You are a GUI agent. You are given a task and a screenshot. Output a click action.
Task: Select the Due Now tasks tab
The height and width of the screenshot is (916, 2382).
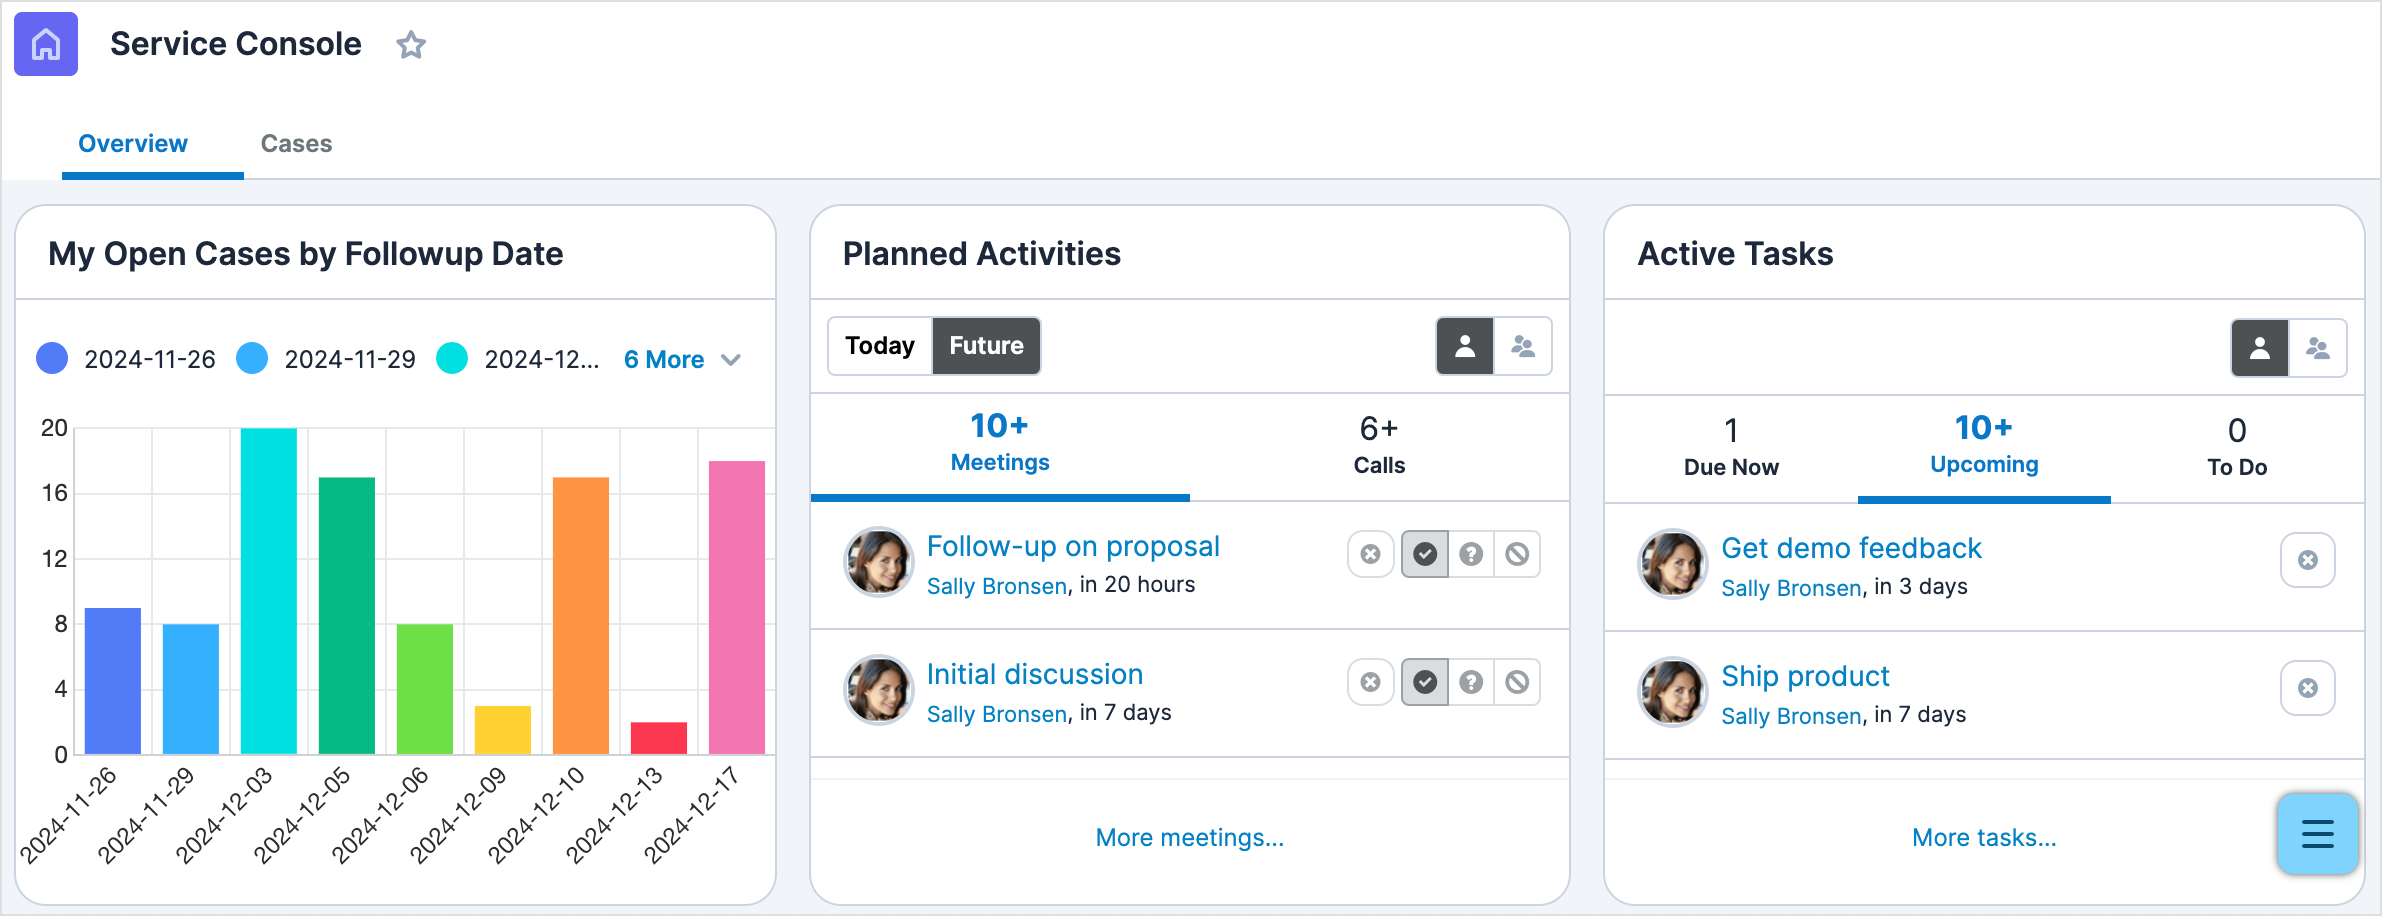[1731, 447]
